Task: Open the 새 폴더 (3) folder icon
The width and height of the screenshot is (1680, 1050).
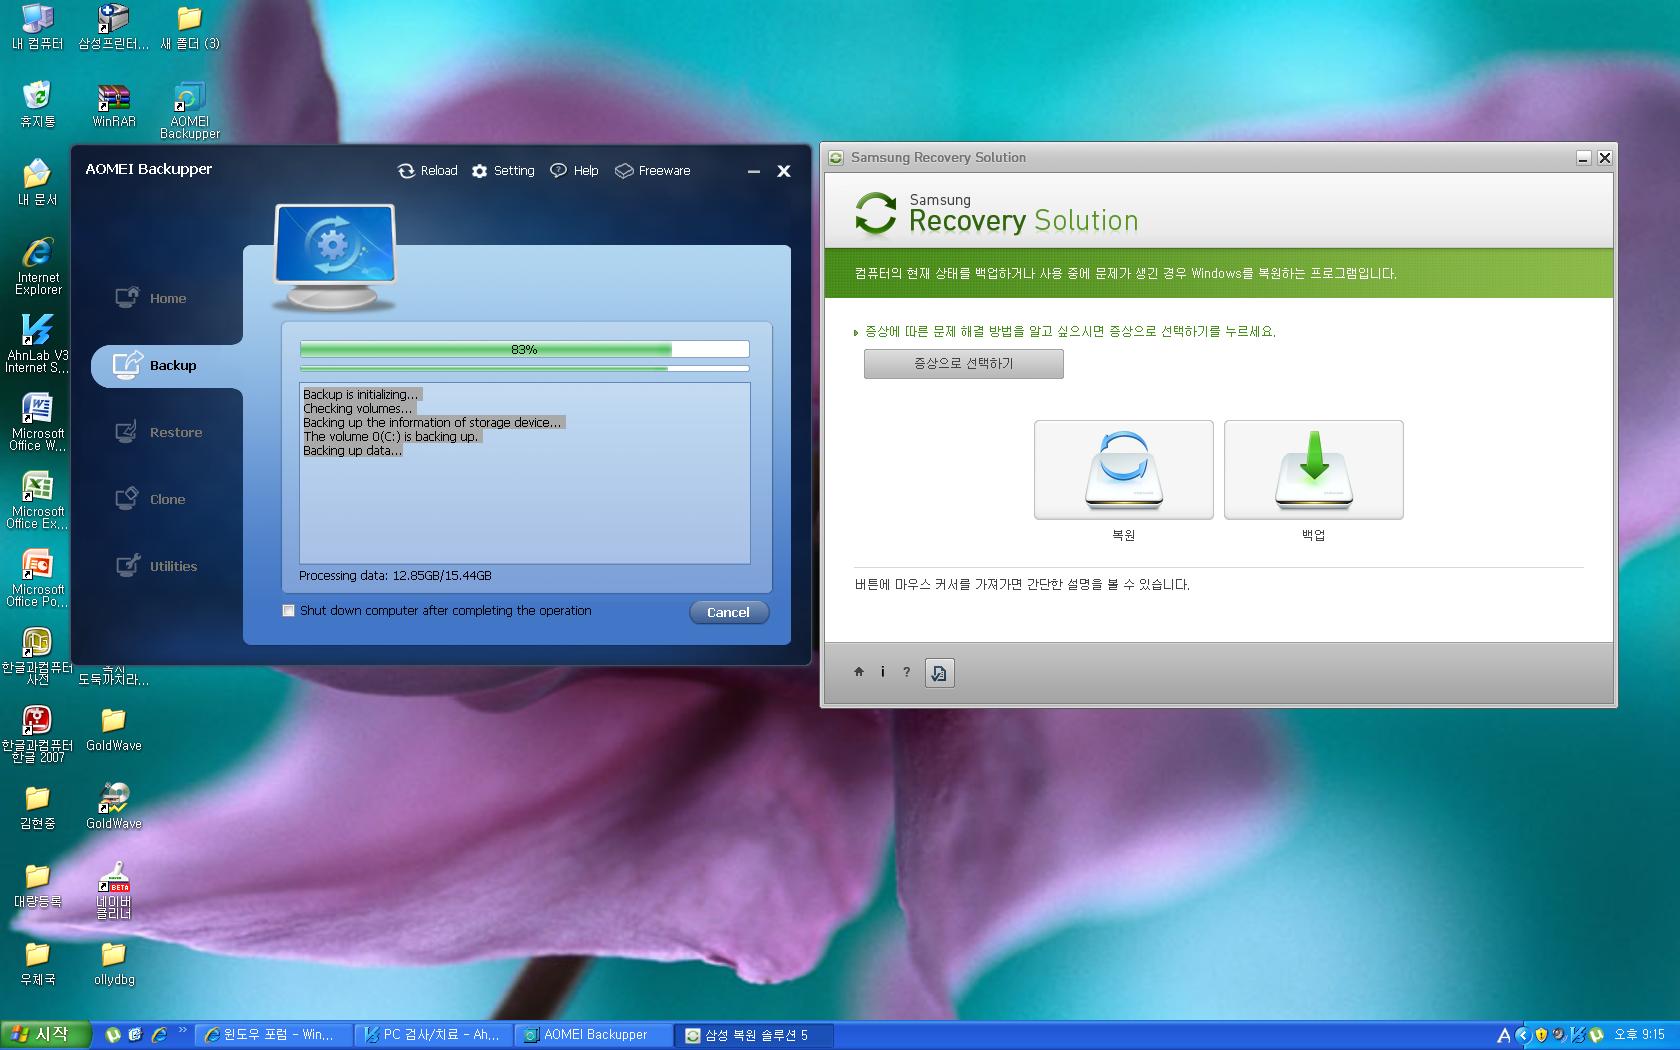Action: pos(190,27)
